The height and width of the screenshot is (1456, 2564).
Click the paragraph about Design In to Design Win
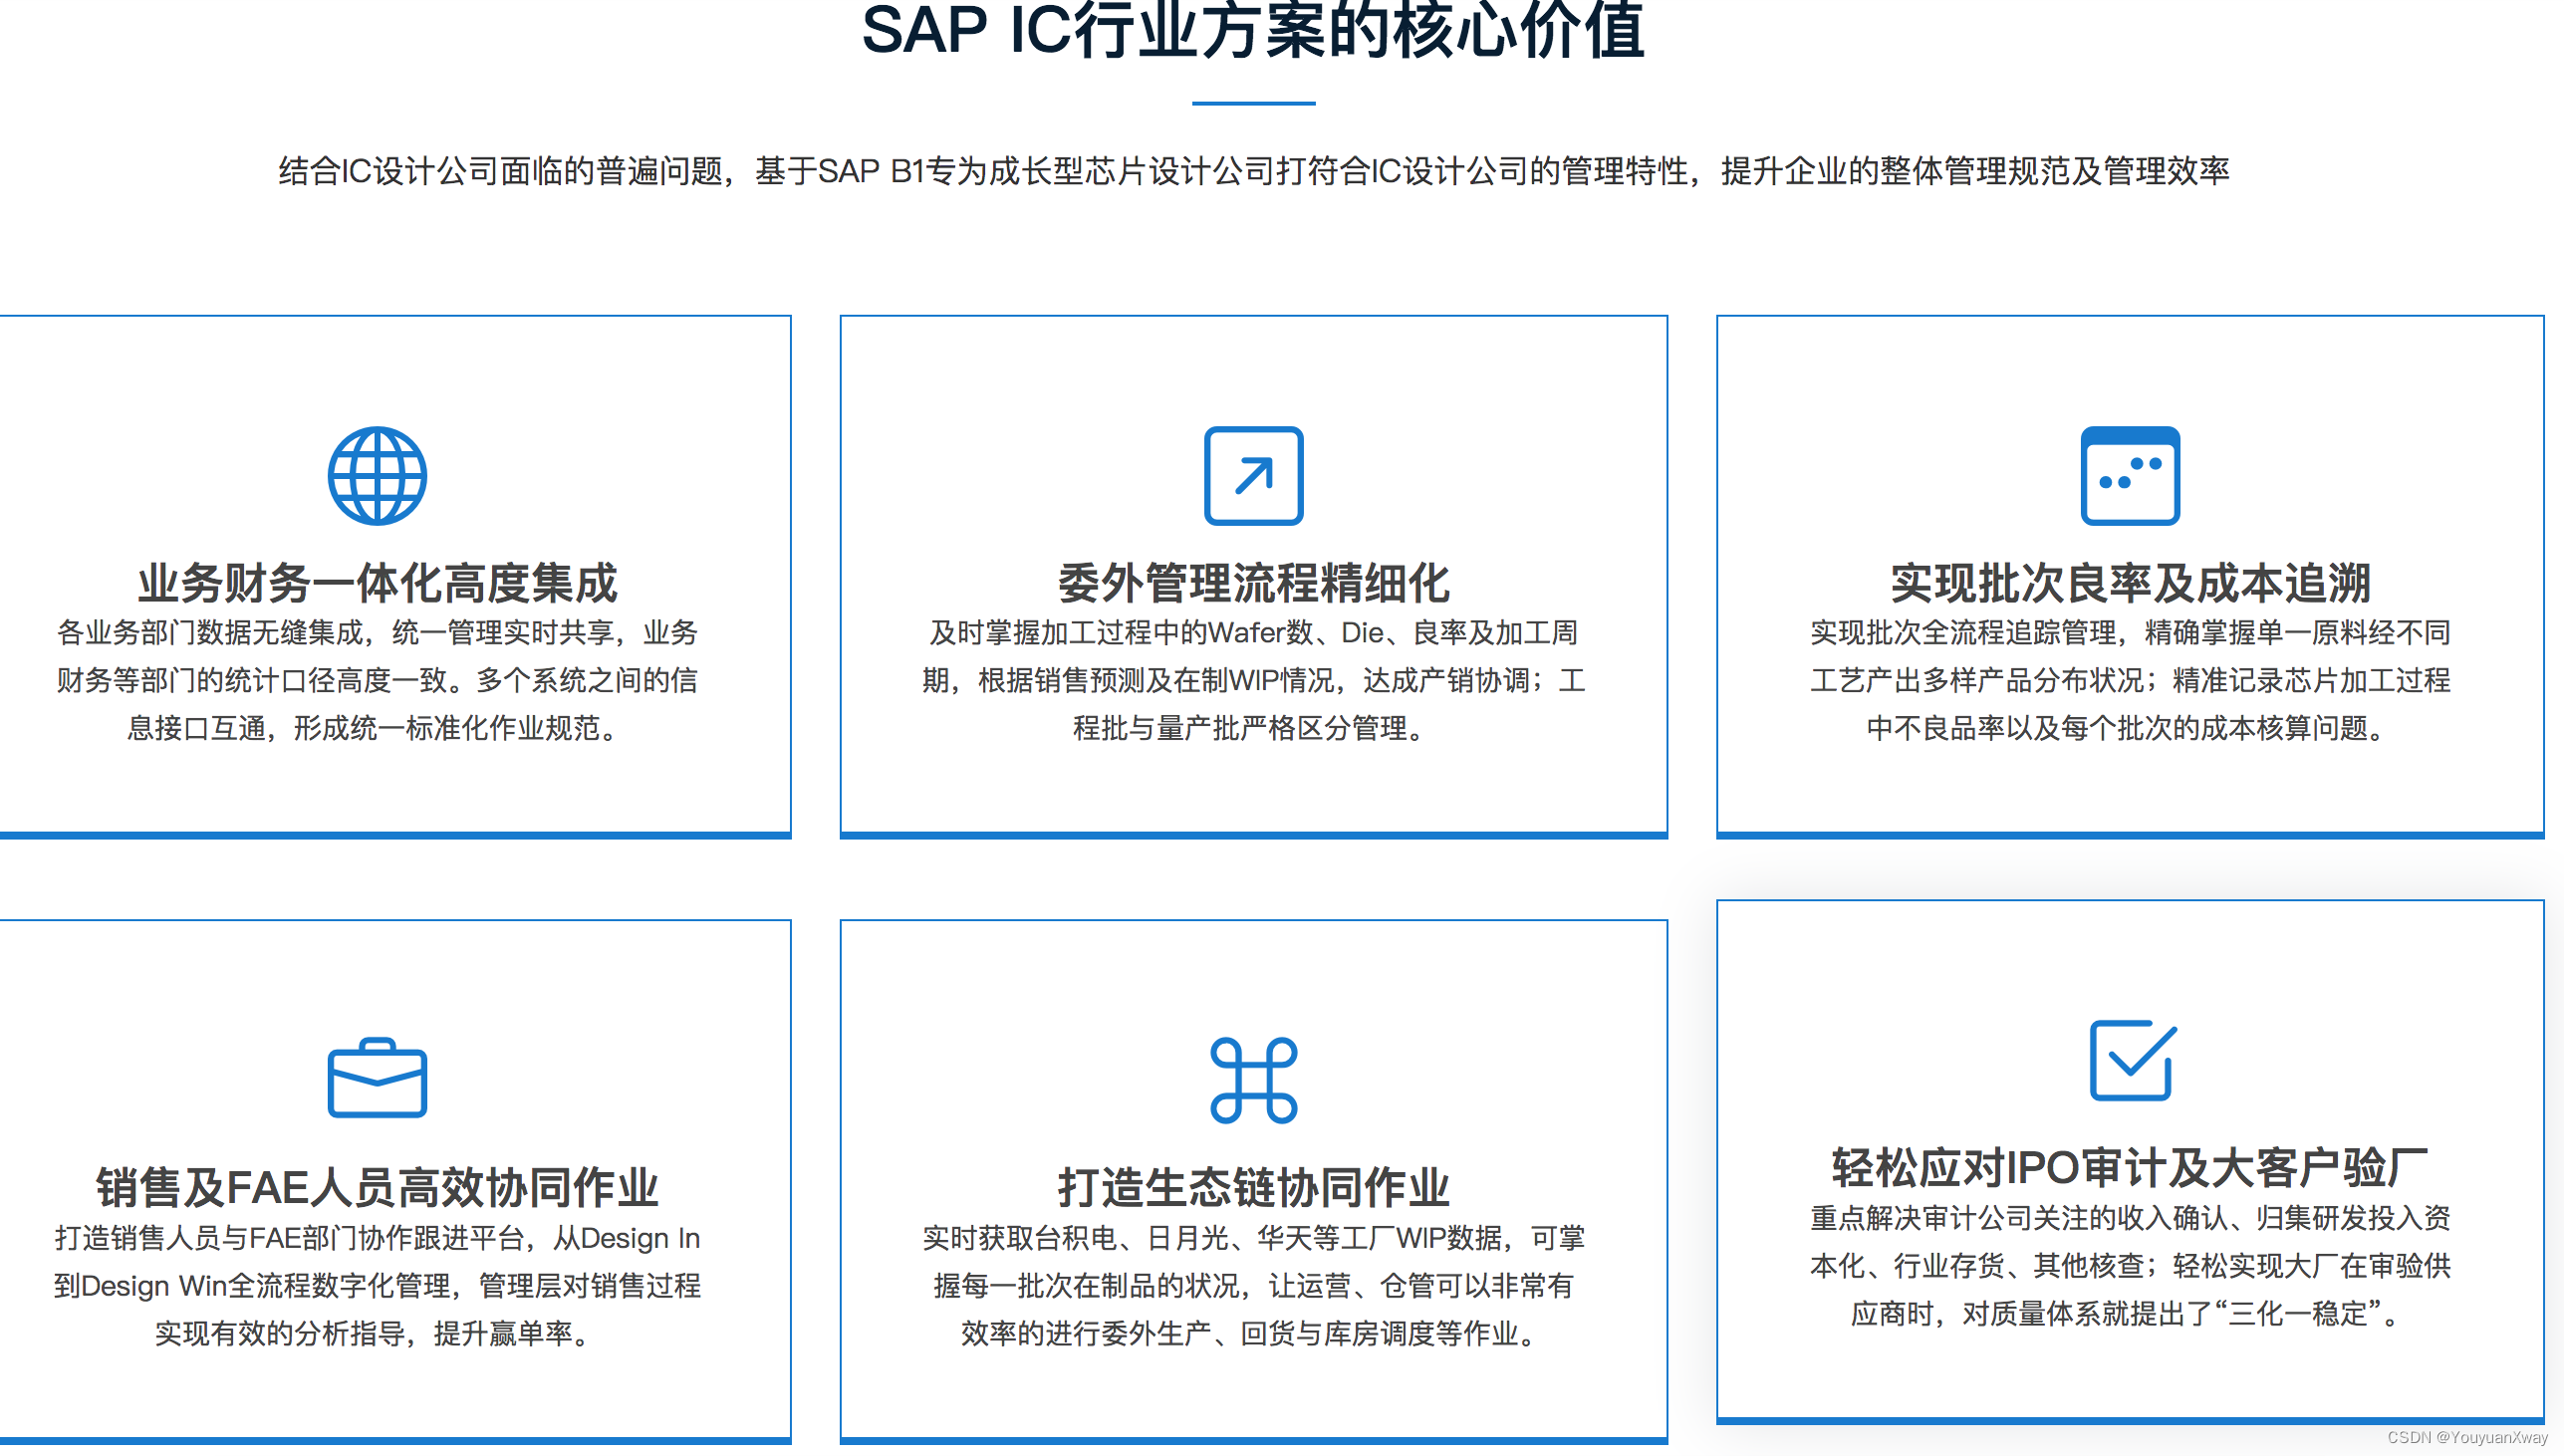click(x=377, y=1285)
